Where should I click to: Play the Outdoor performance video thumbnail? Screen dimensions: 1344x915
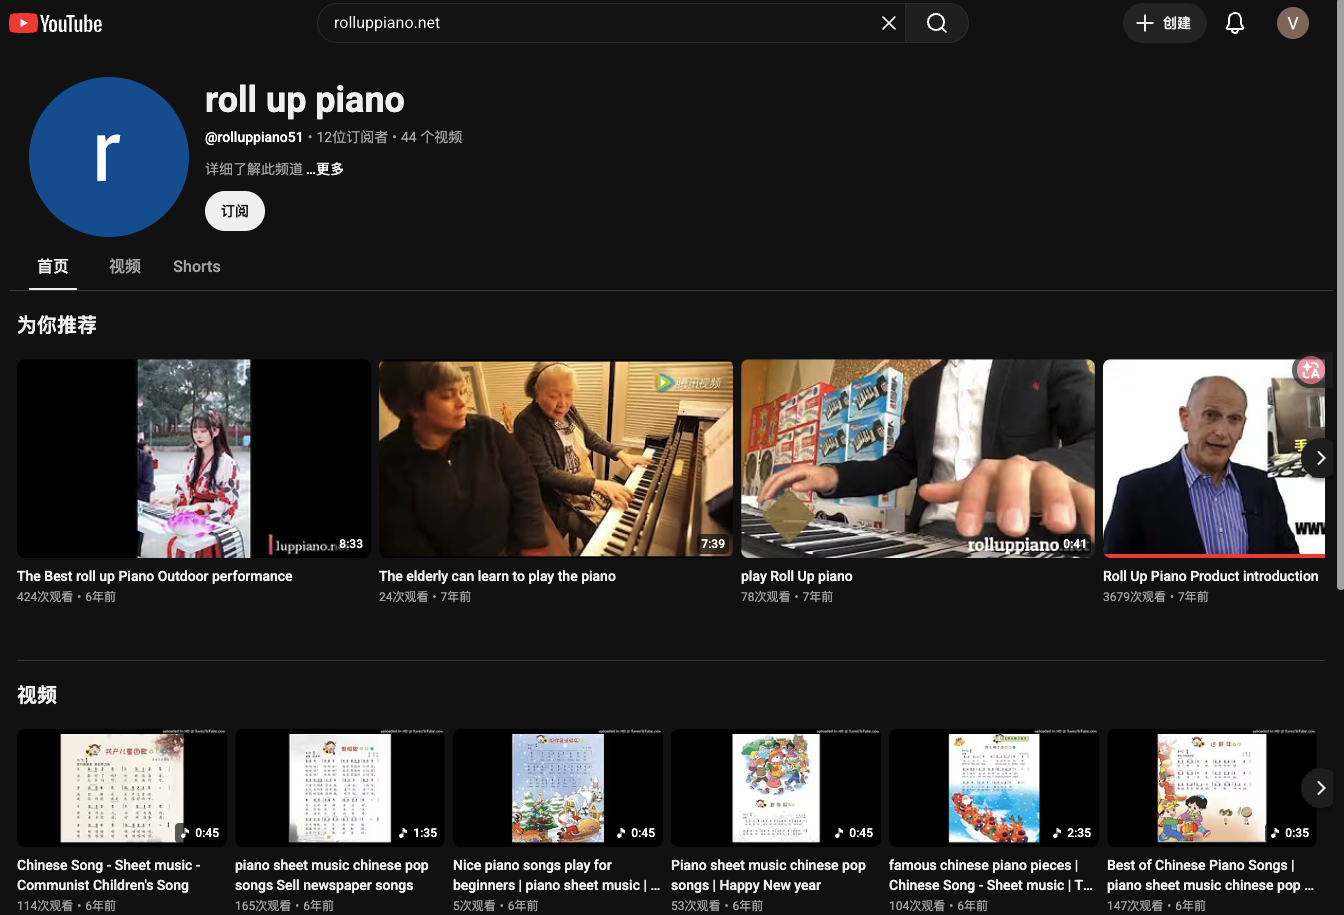point(194,458)
